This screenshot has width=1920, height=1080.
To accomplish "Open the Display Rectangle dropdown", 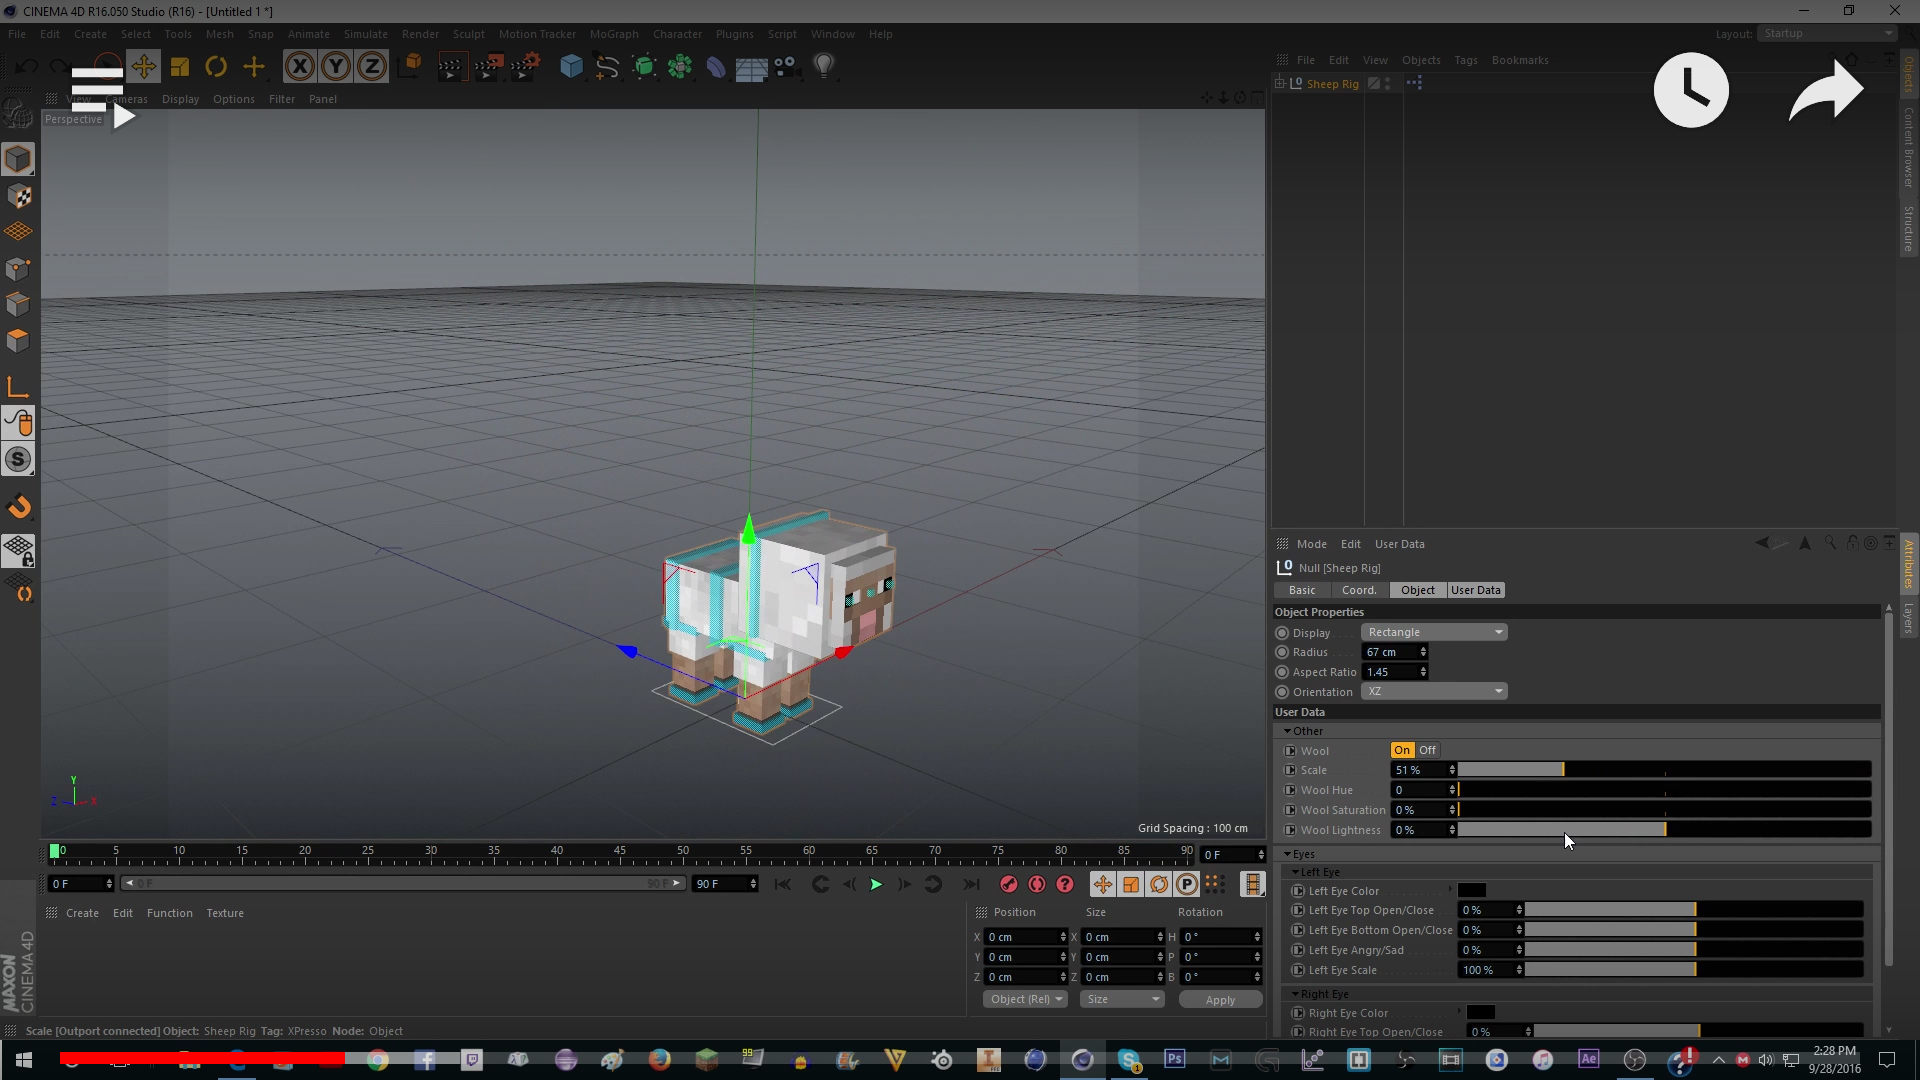I will [x=1434, y=632].
